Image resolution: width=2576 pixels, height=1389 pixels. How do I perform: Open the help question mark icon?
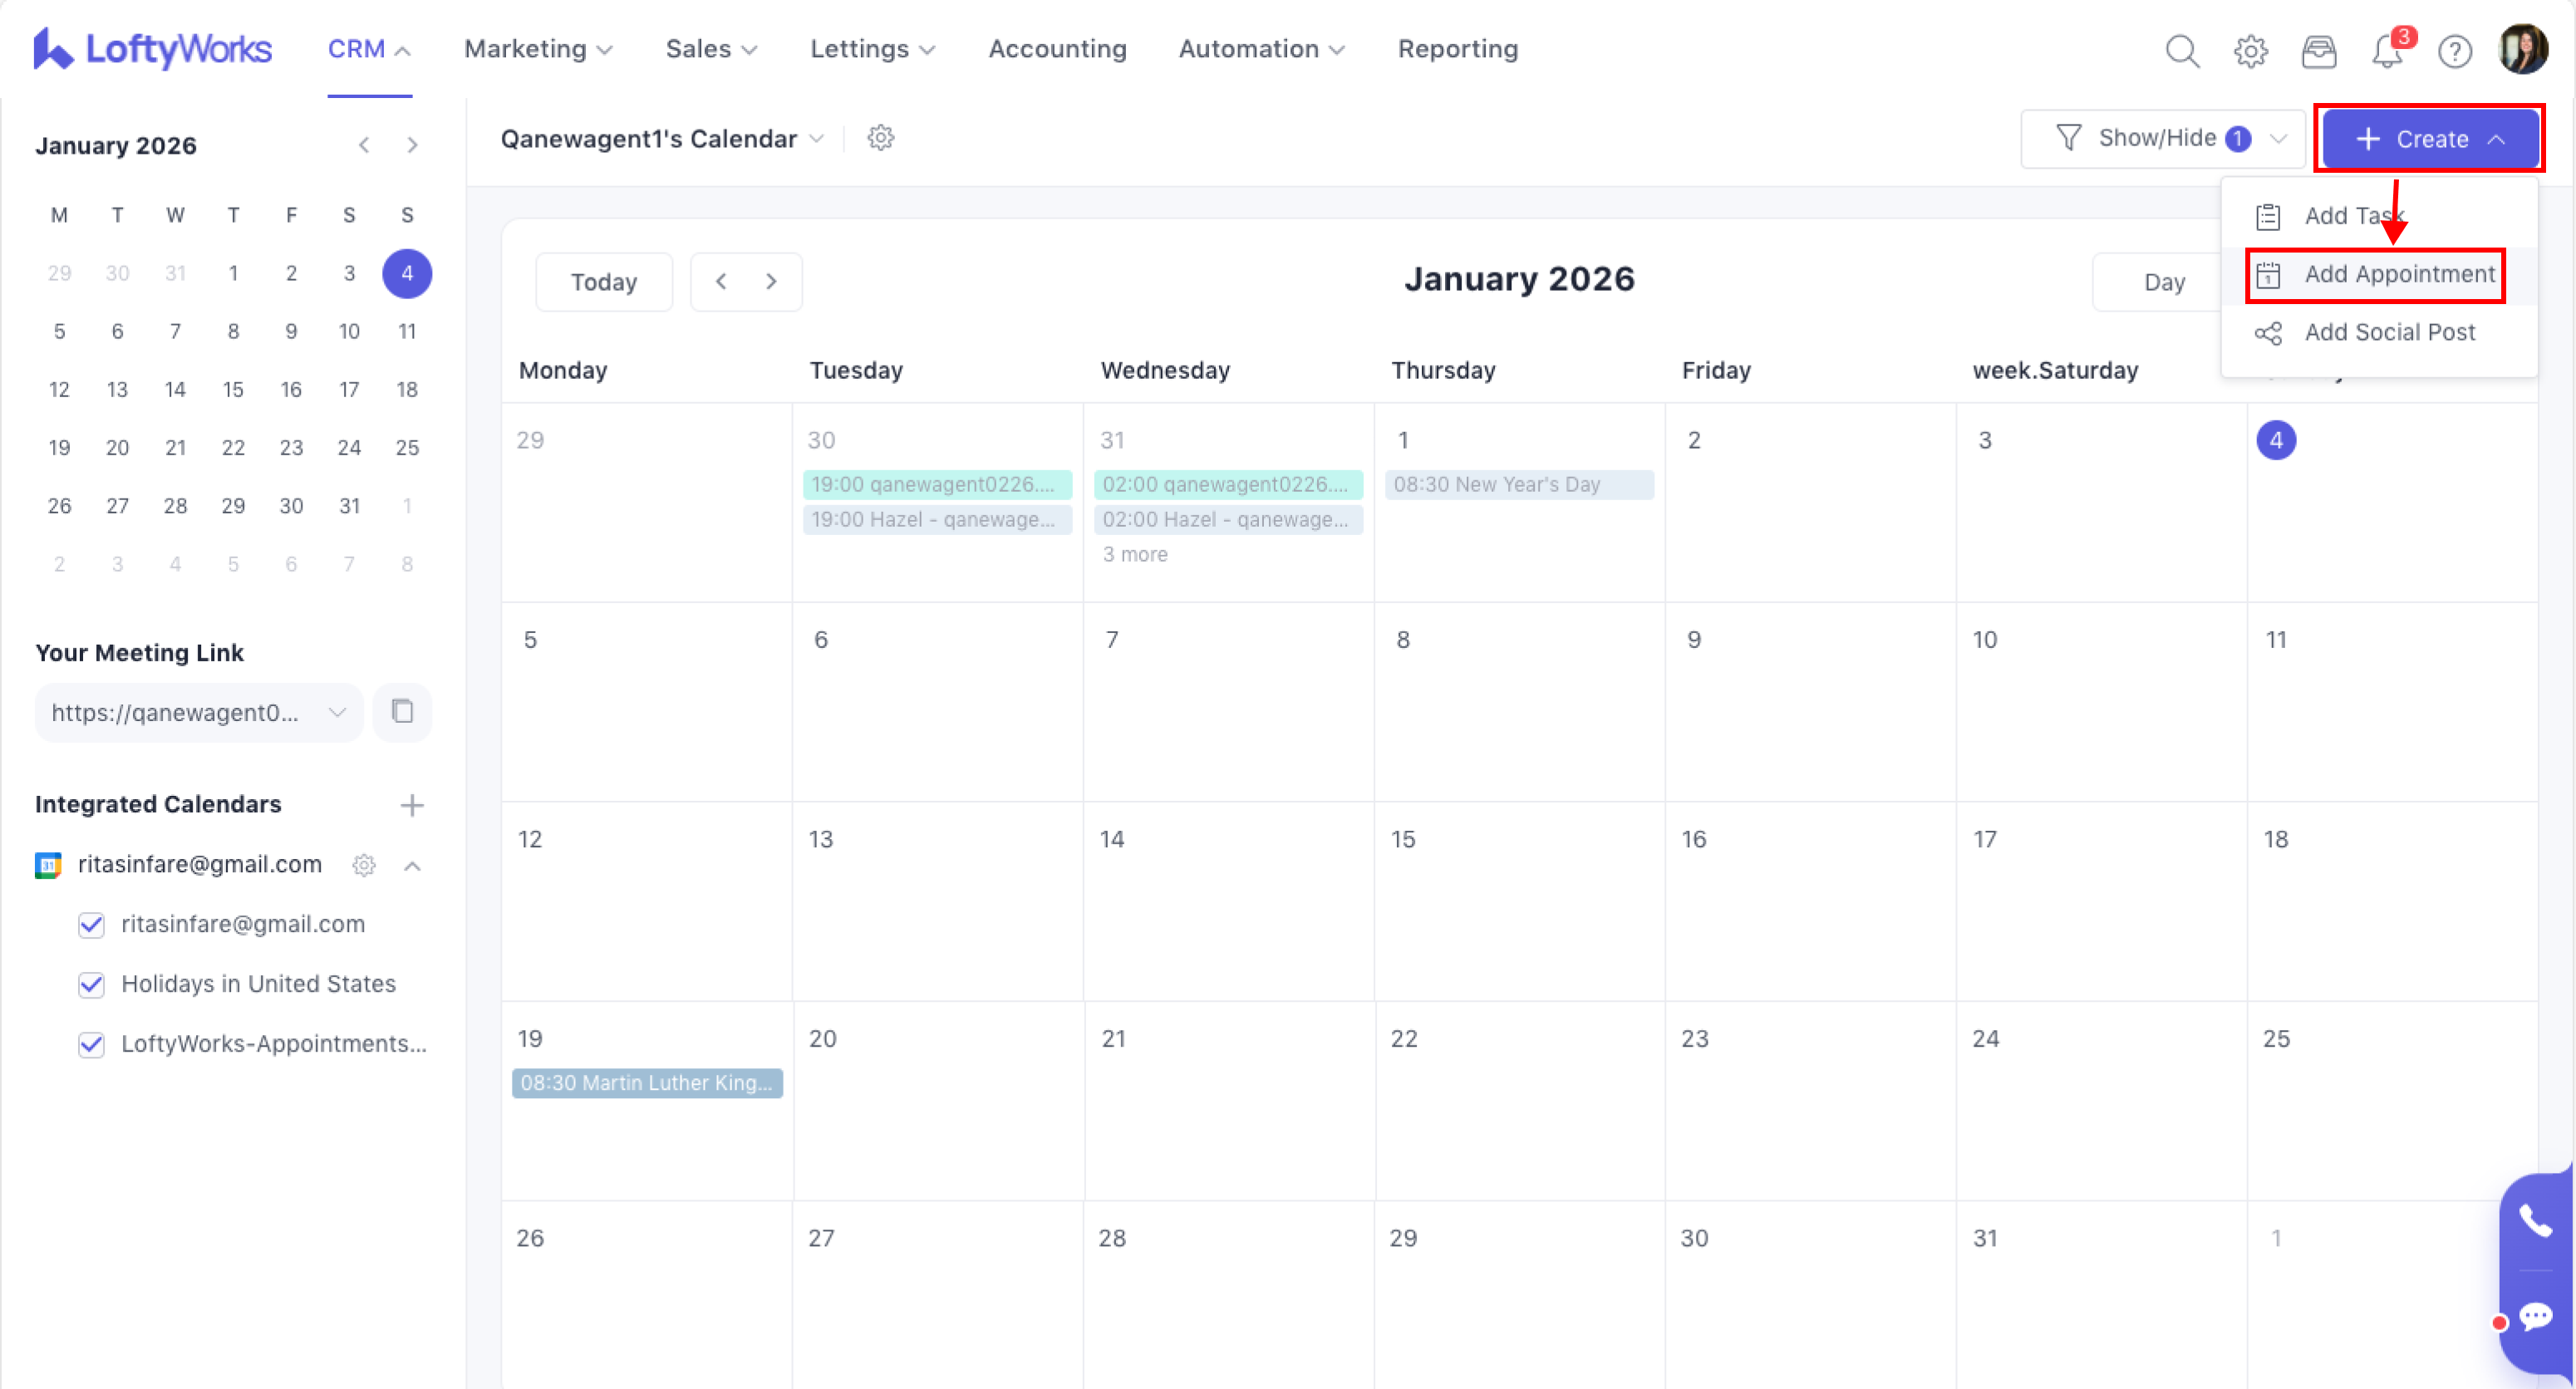click(2455, 50)
